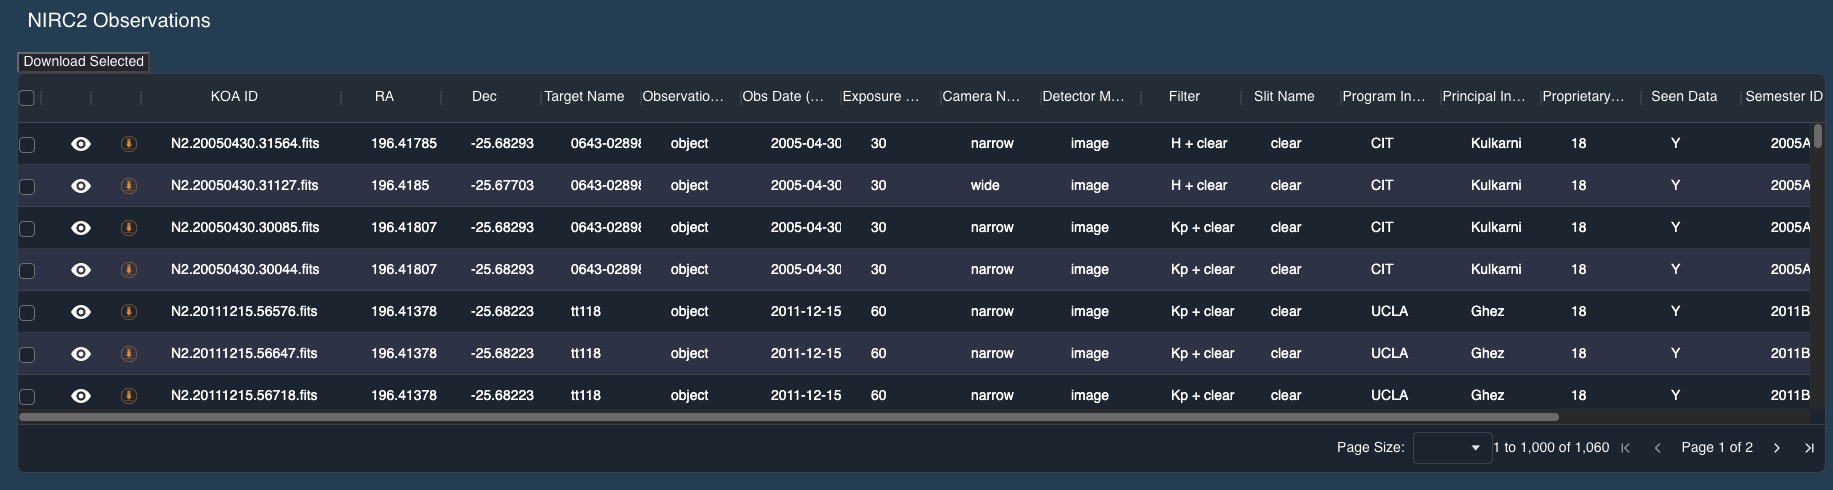
Task: Click the Download Selected button
Action: [x=84, y=62]
